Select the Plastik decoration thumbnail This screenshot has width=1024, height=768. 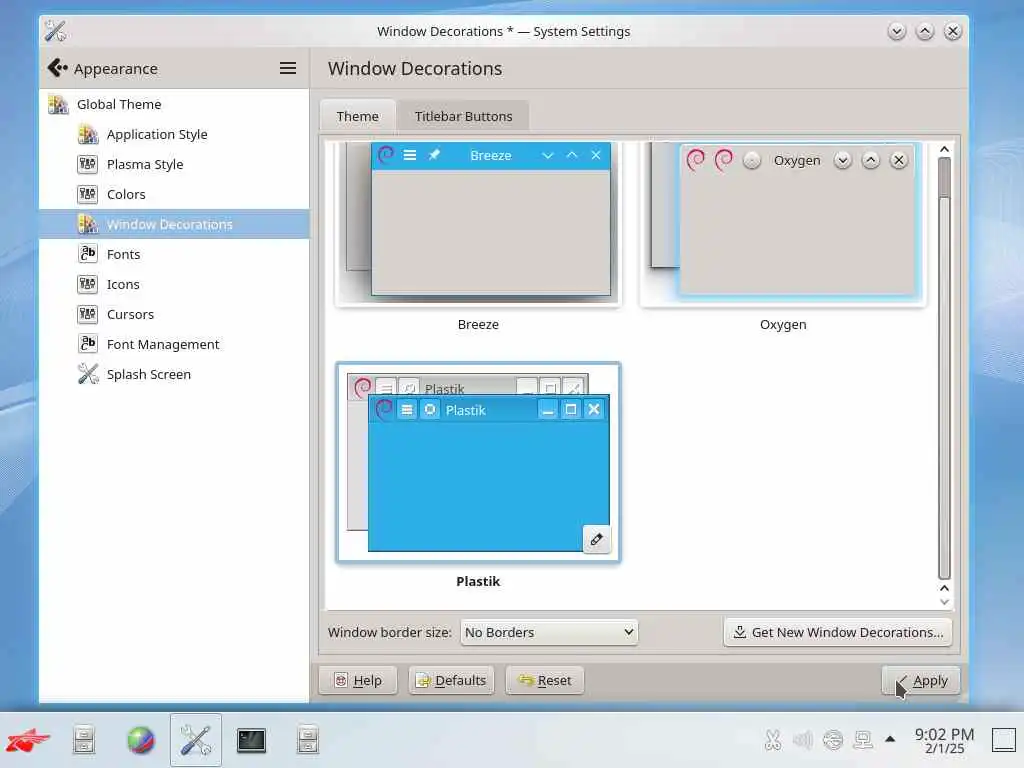tap(478, 462)
